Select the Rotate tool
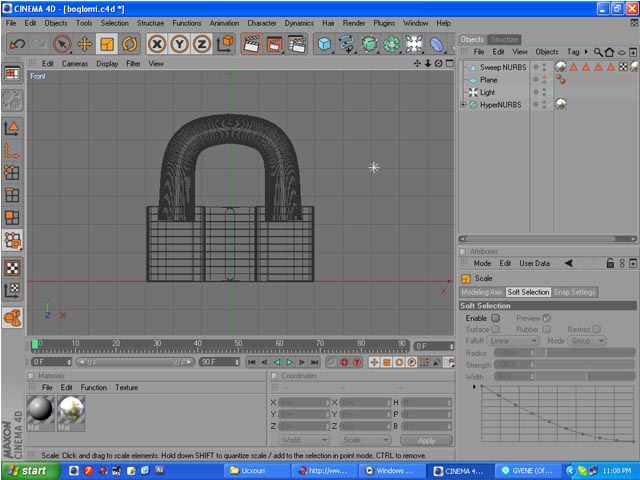The height and width of the screenshot is (480, 640). [129, 44]
